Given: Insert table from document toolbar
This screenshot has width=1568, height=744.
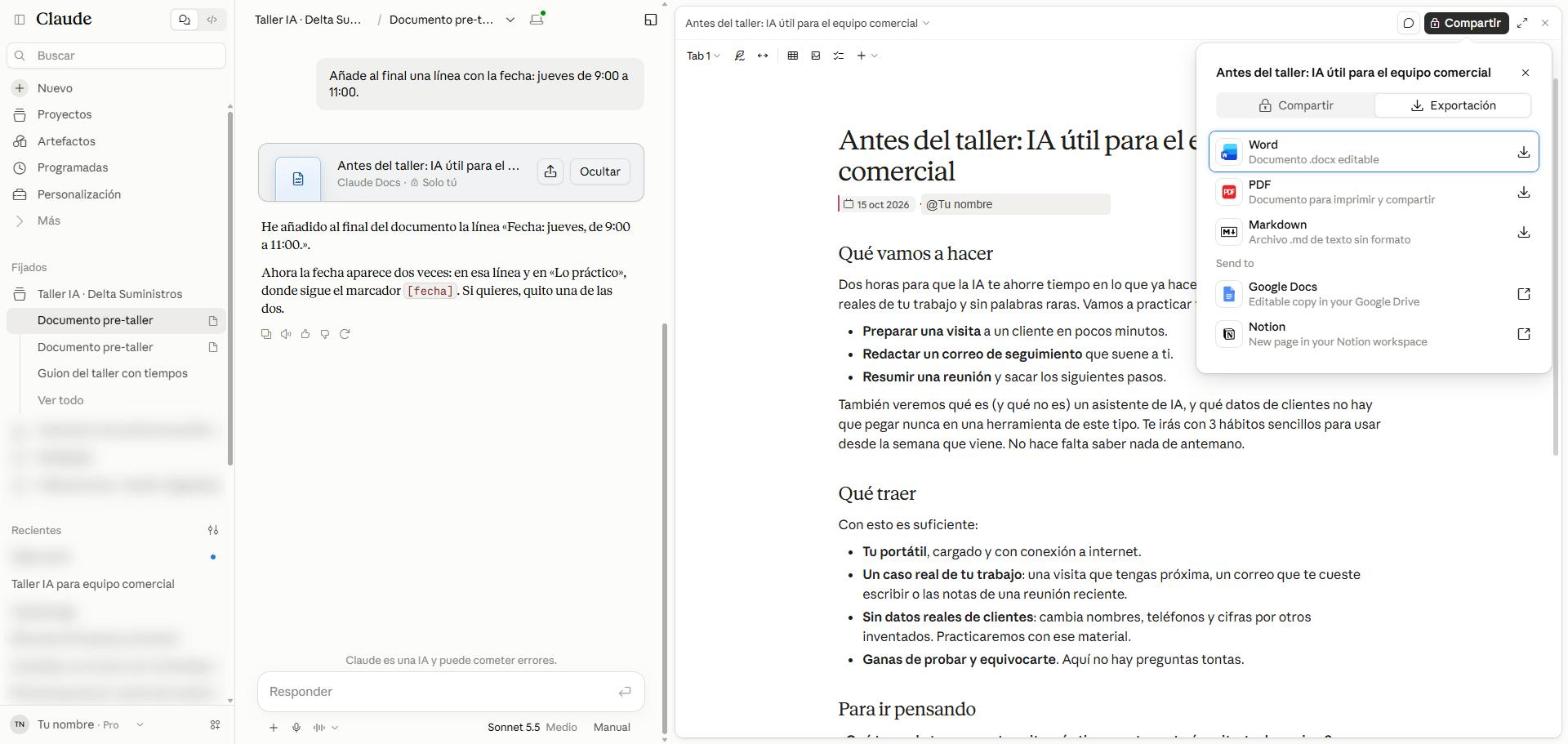Looking at the screenshot, I should (792, 56).
